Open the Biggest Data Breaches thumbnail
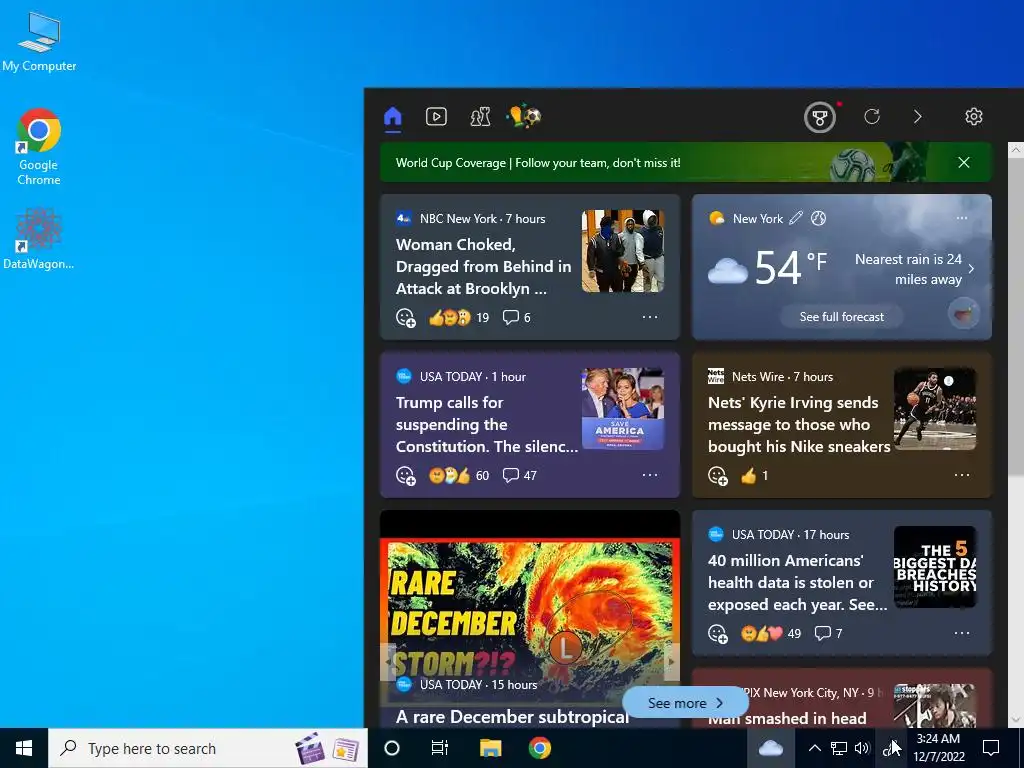Image resolution: width=1024 pixels, height=768 pixels. [x=935, y=567]
